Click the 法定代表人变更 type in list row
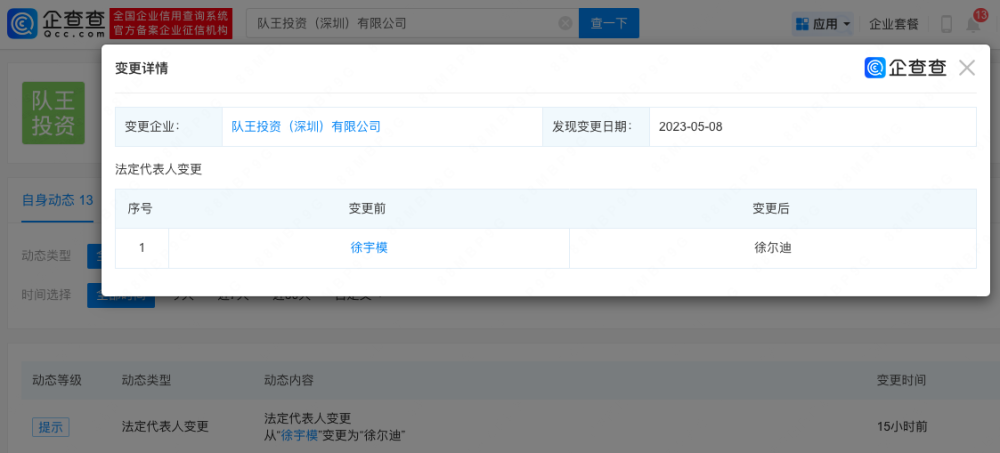1000x453 pixels. pos(165,427)
